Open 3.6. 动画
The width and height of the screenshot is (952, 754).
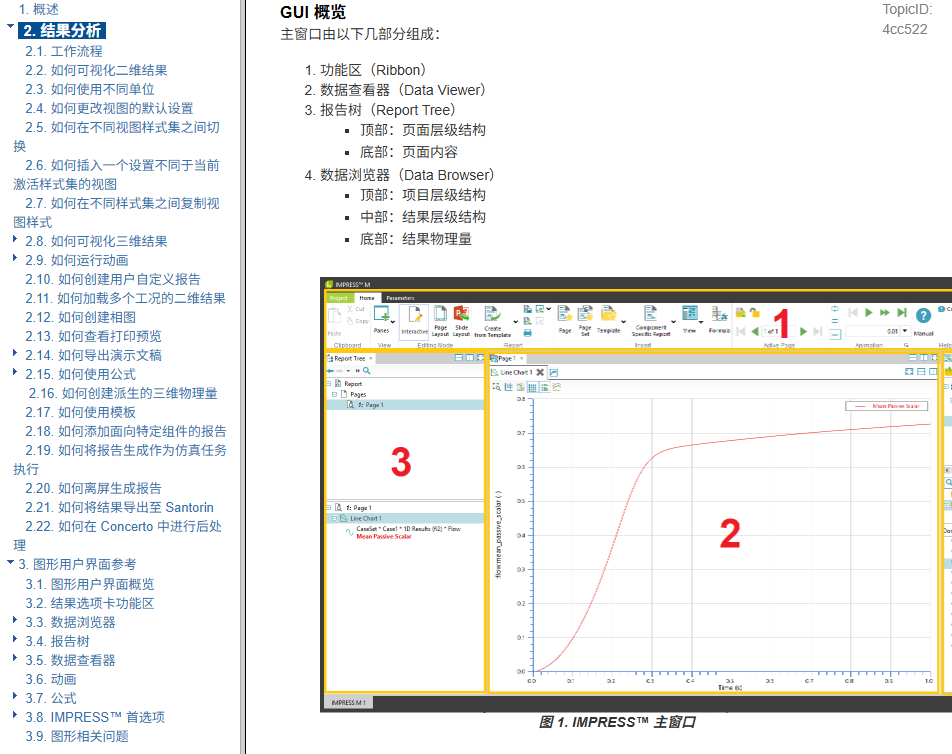(x=51, y=679)
